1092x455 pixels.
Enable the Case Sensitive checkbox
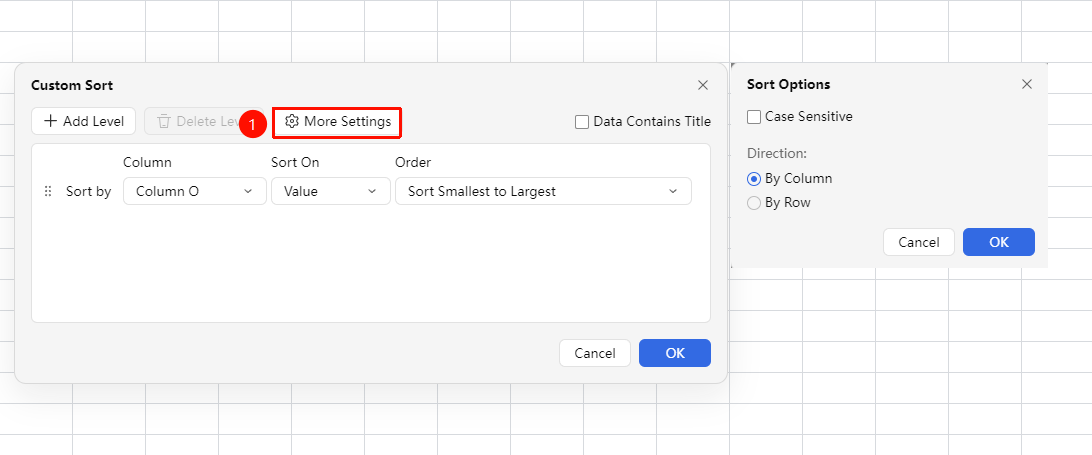(x=754, y=117)
